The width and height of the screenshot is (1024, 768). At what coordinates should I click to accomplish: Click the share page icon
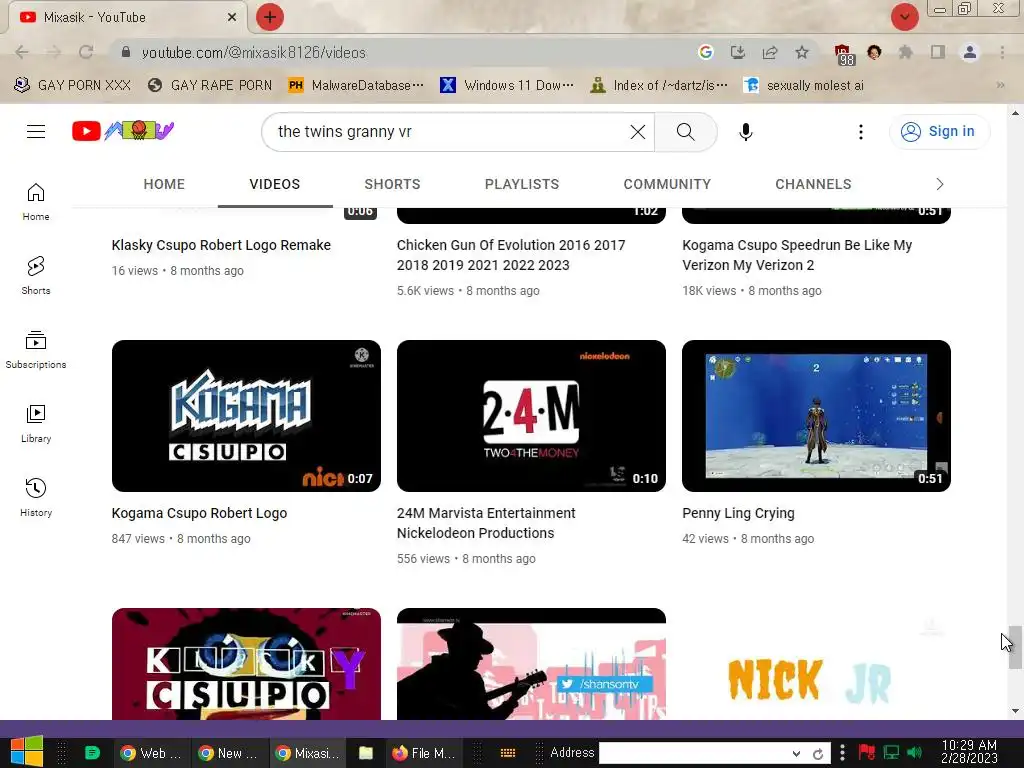pos(770,52)
